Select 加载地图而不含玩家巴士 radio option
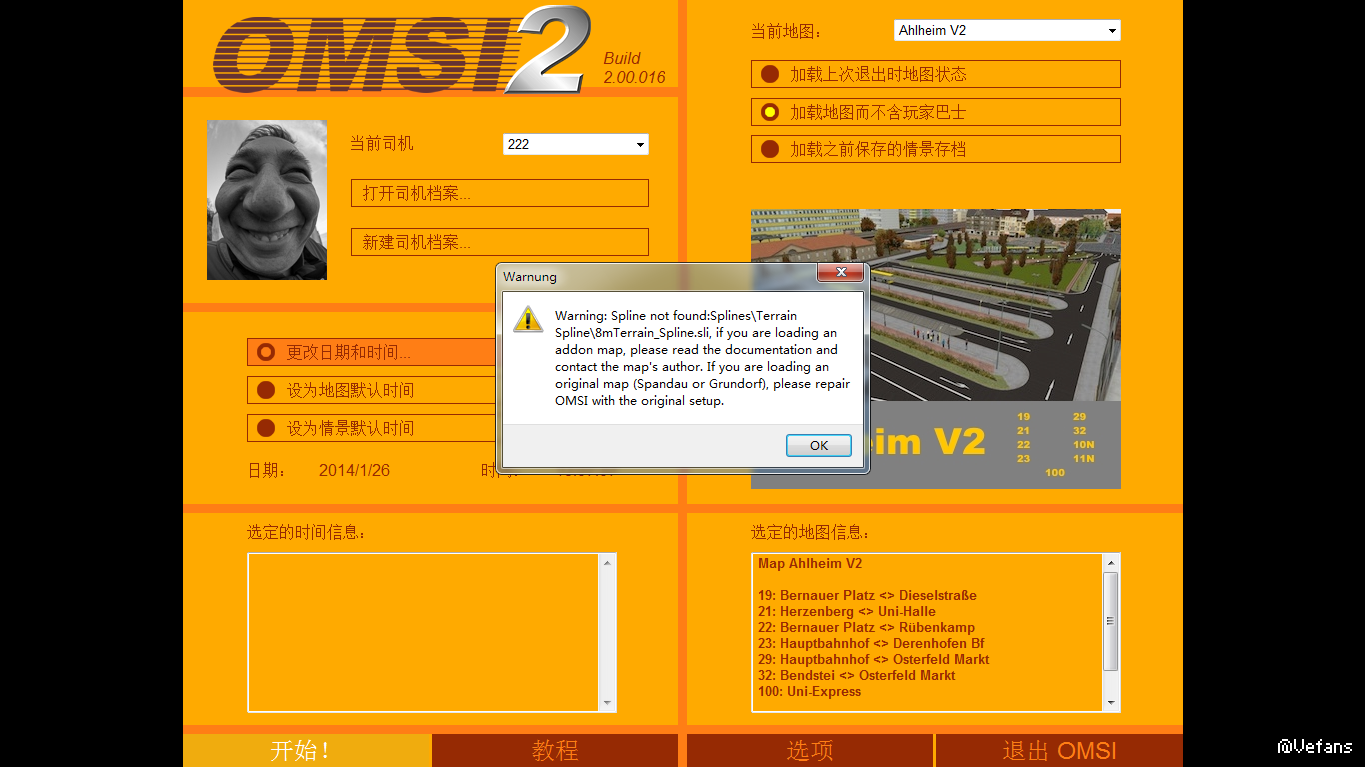1365x767 pixels. coord(770,112)
